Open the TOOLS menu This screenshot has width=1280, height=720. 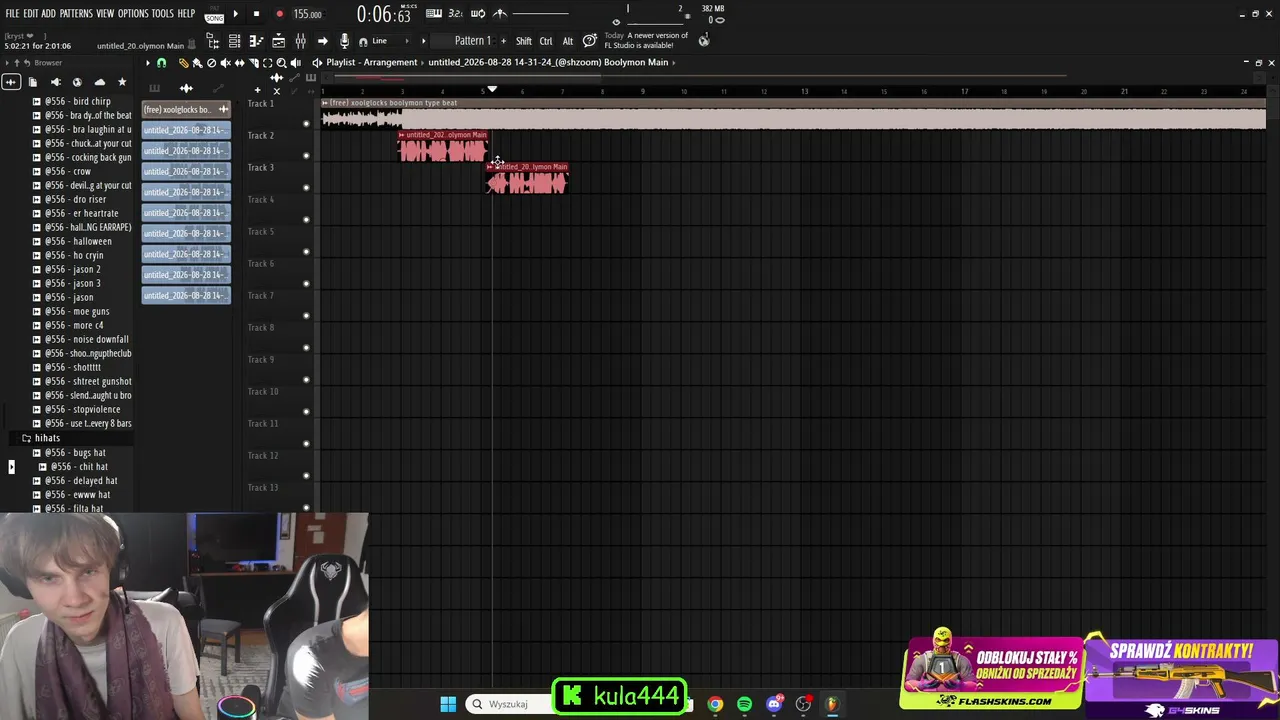click(163, 14)
